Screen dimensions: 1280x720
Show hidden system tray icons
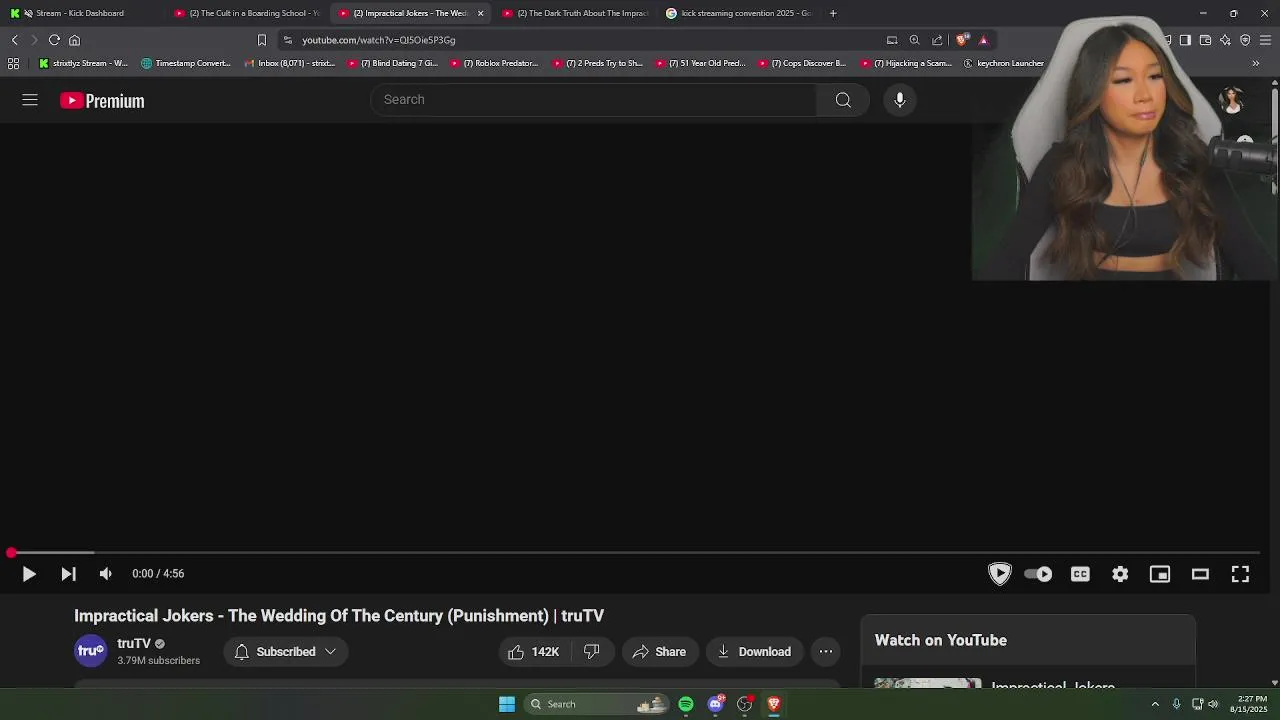tap(1155, 704)
